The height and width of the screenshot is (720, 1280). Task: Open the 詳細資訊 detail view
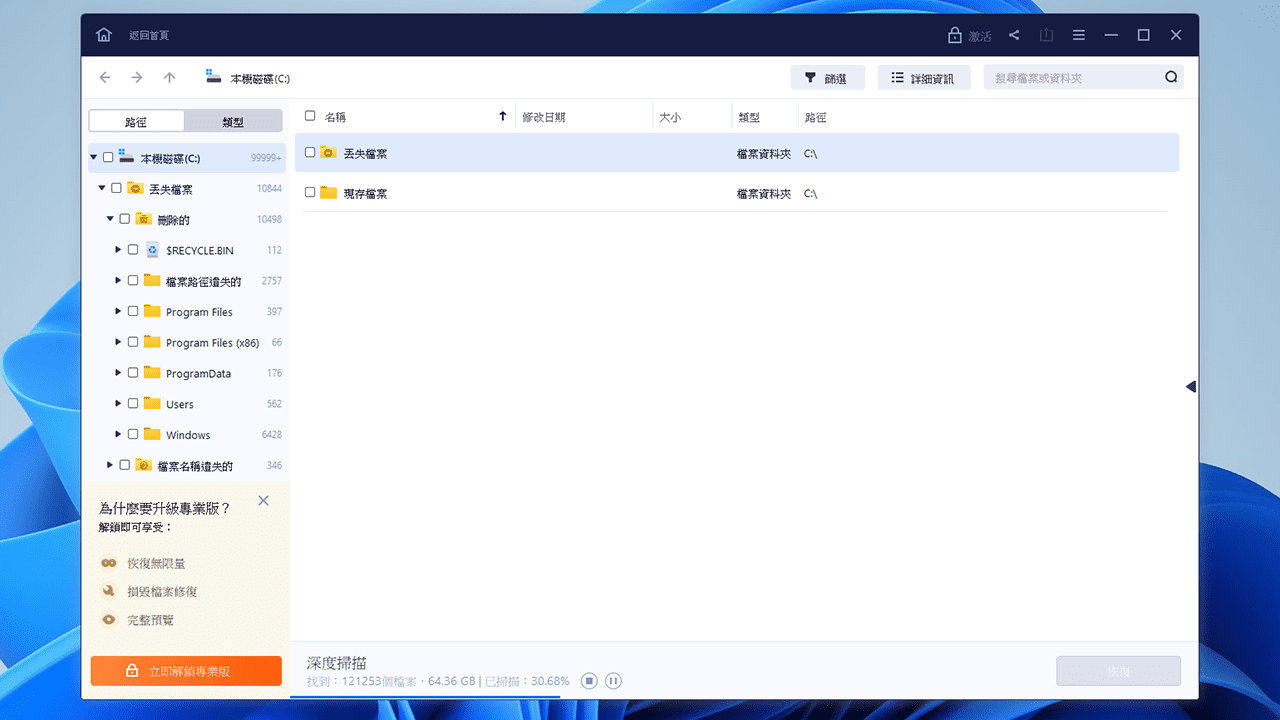[x=923, y=77]
